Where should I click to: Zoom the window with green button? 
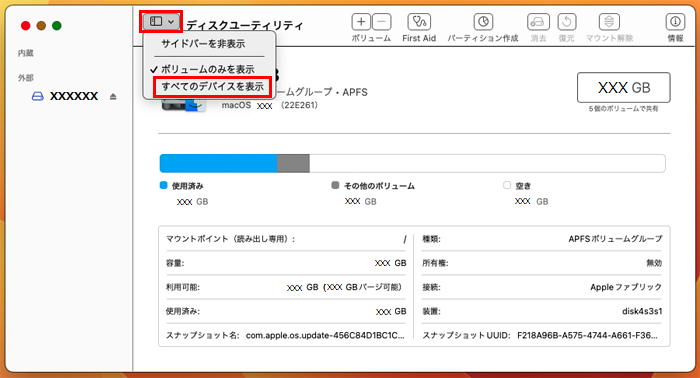click(x=57, y=26)
